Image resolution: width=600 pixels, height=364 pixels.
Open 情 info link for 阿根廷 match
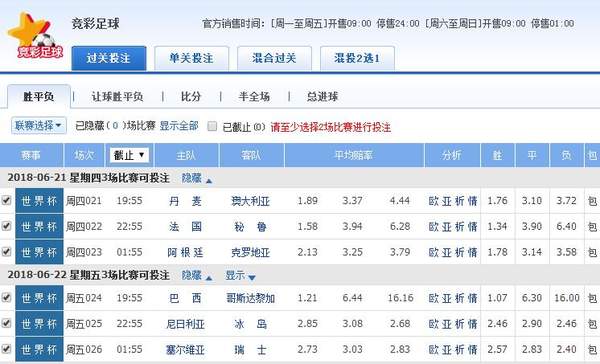[x=472, y=252]
